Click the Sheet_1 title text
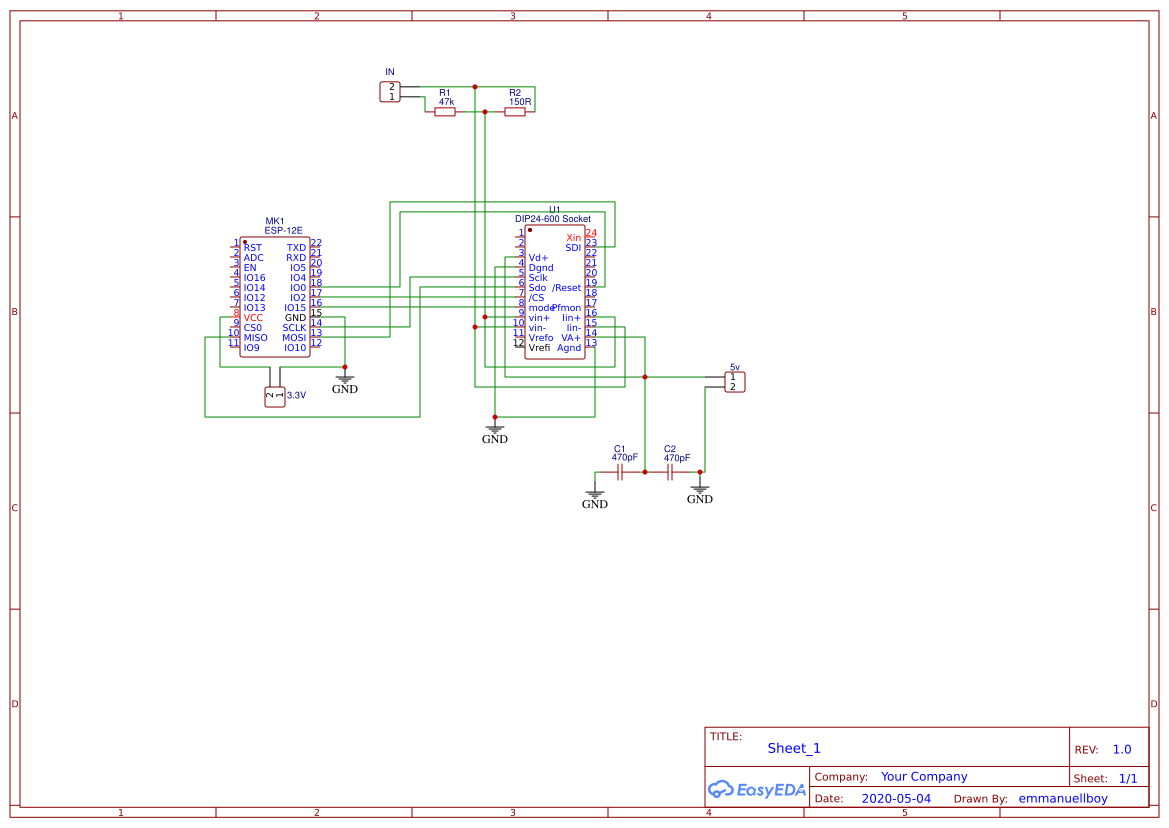1169x828 pixels. [793, 748]
